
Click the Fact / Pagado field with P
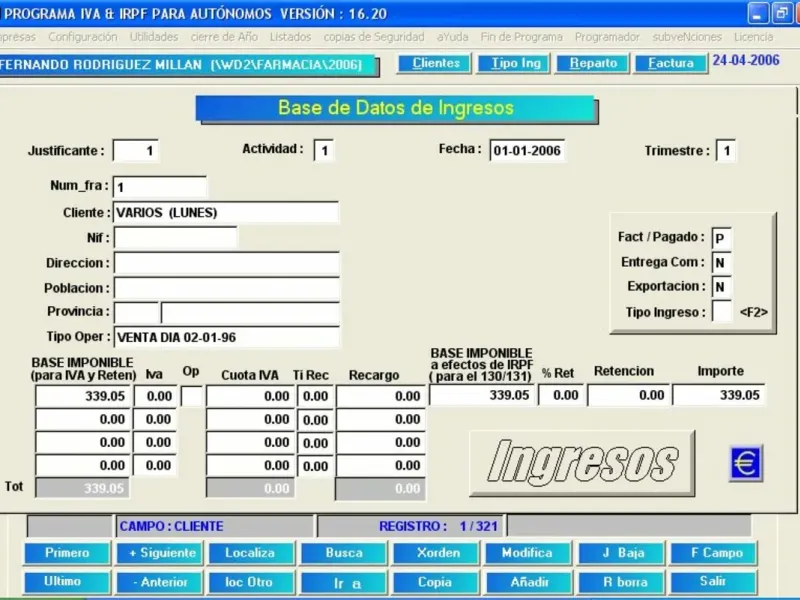coord(721,238)
